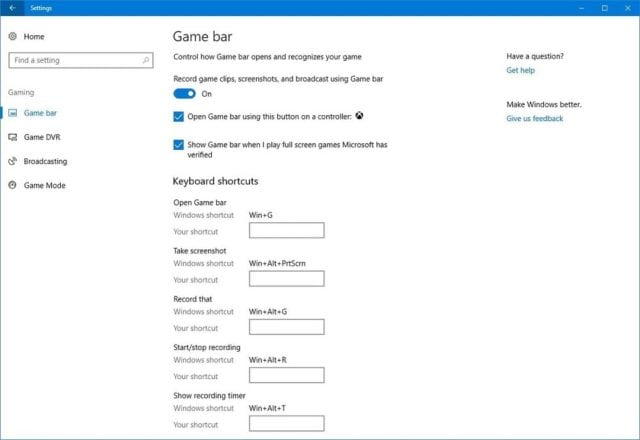Click Your shortcut field for Take screenshot

[x=287, y=278]
